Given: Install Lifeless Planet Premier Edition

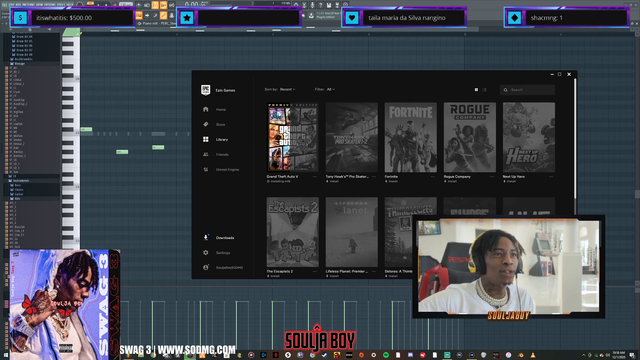Looking at the screenshot, I should point(332,276).
